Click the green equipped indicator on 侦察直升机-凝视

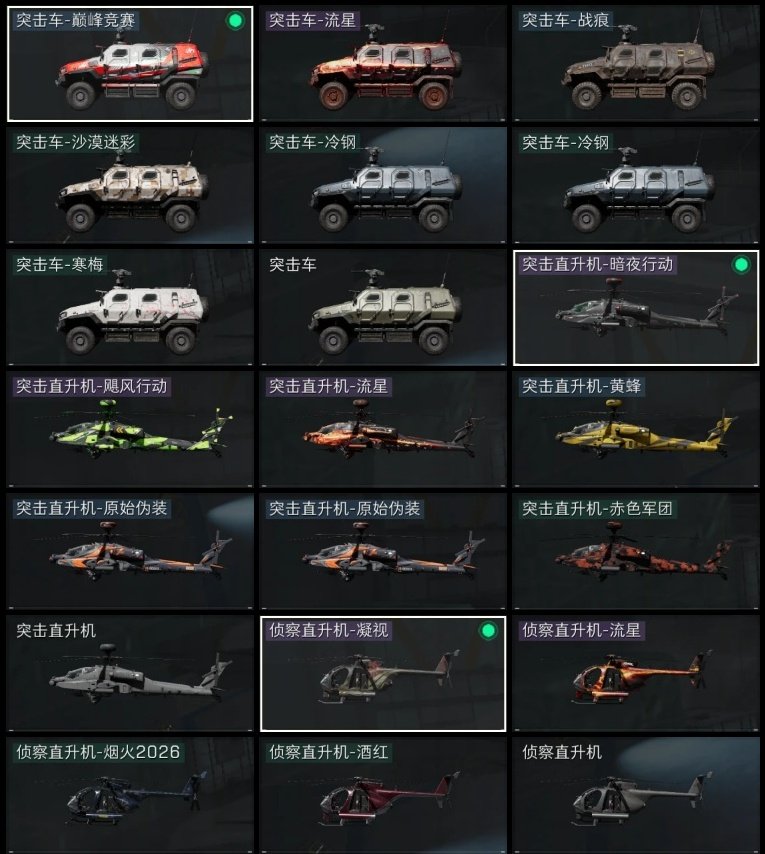coord(488,631)
